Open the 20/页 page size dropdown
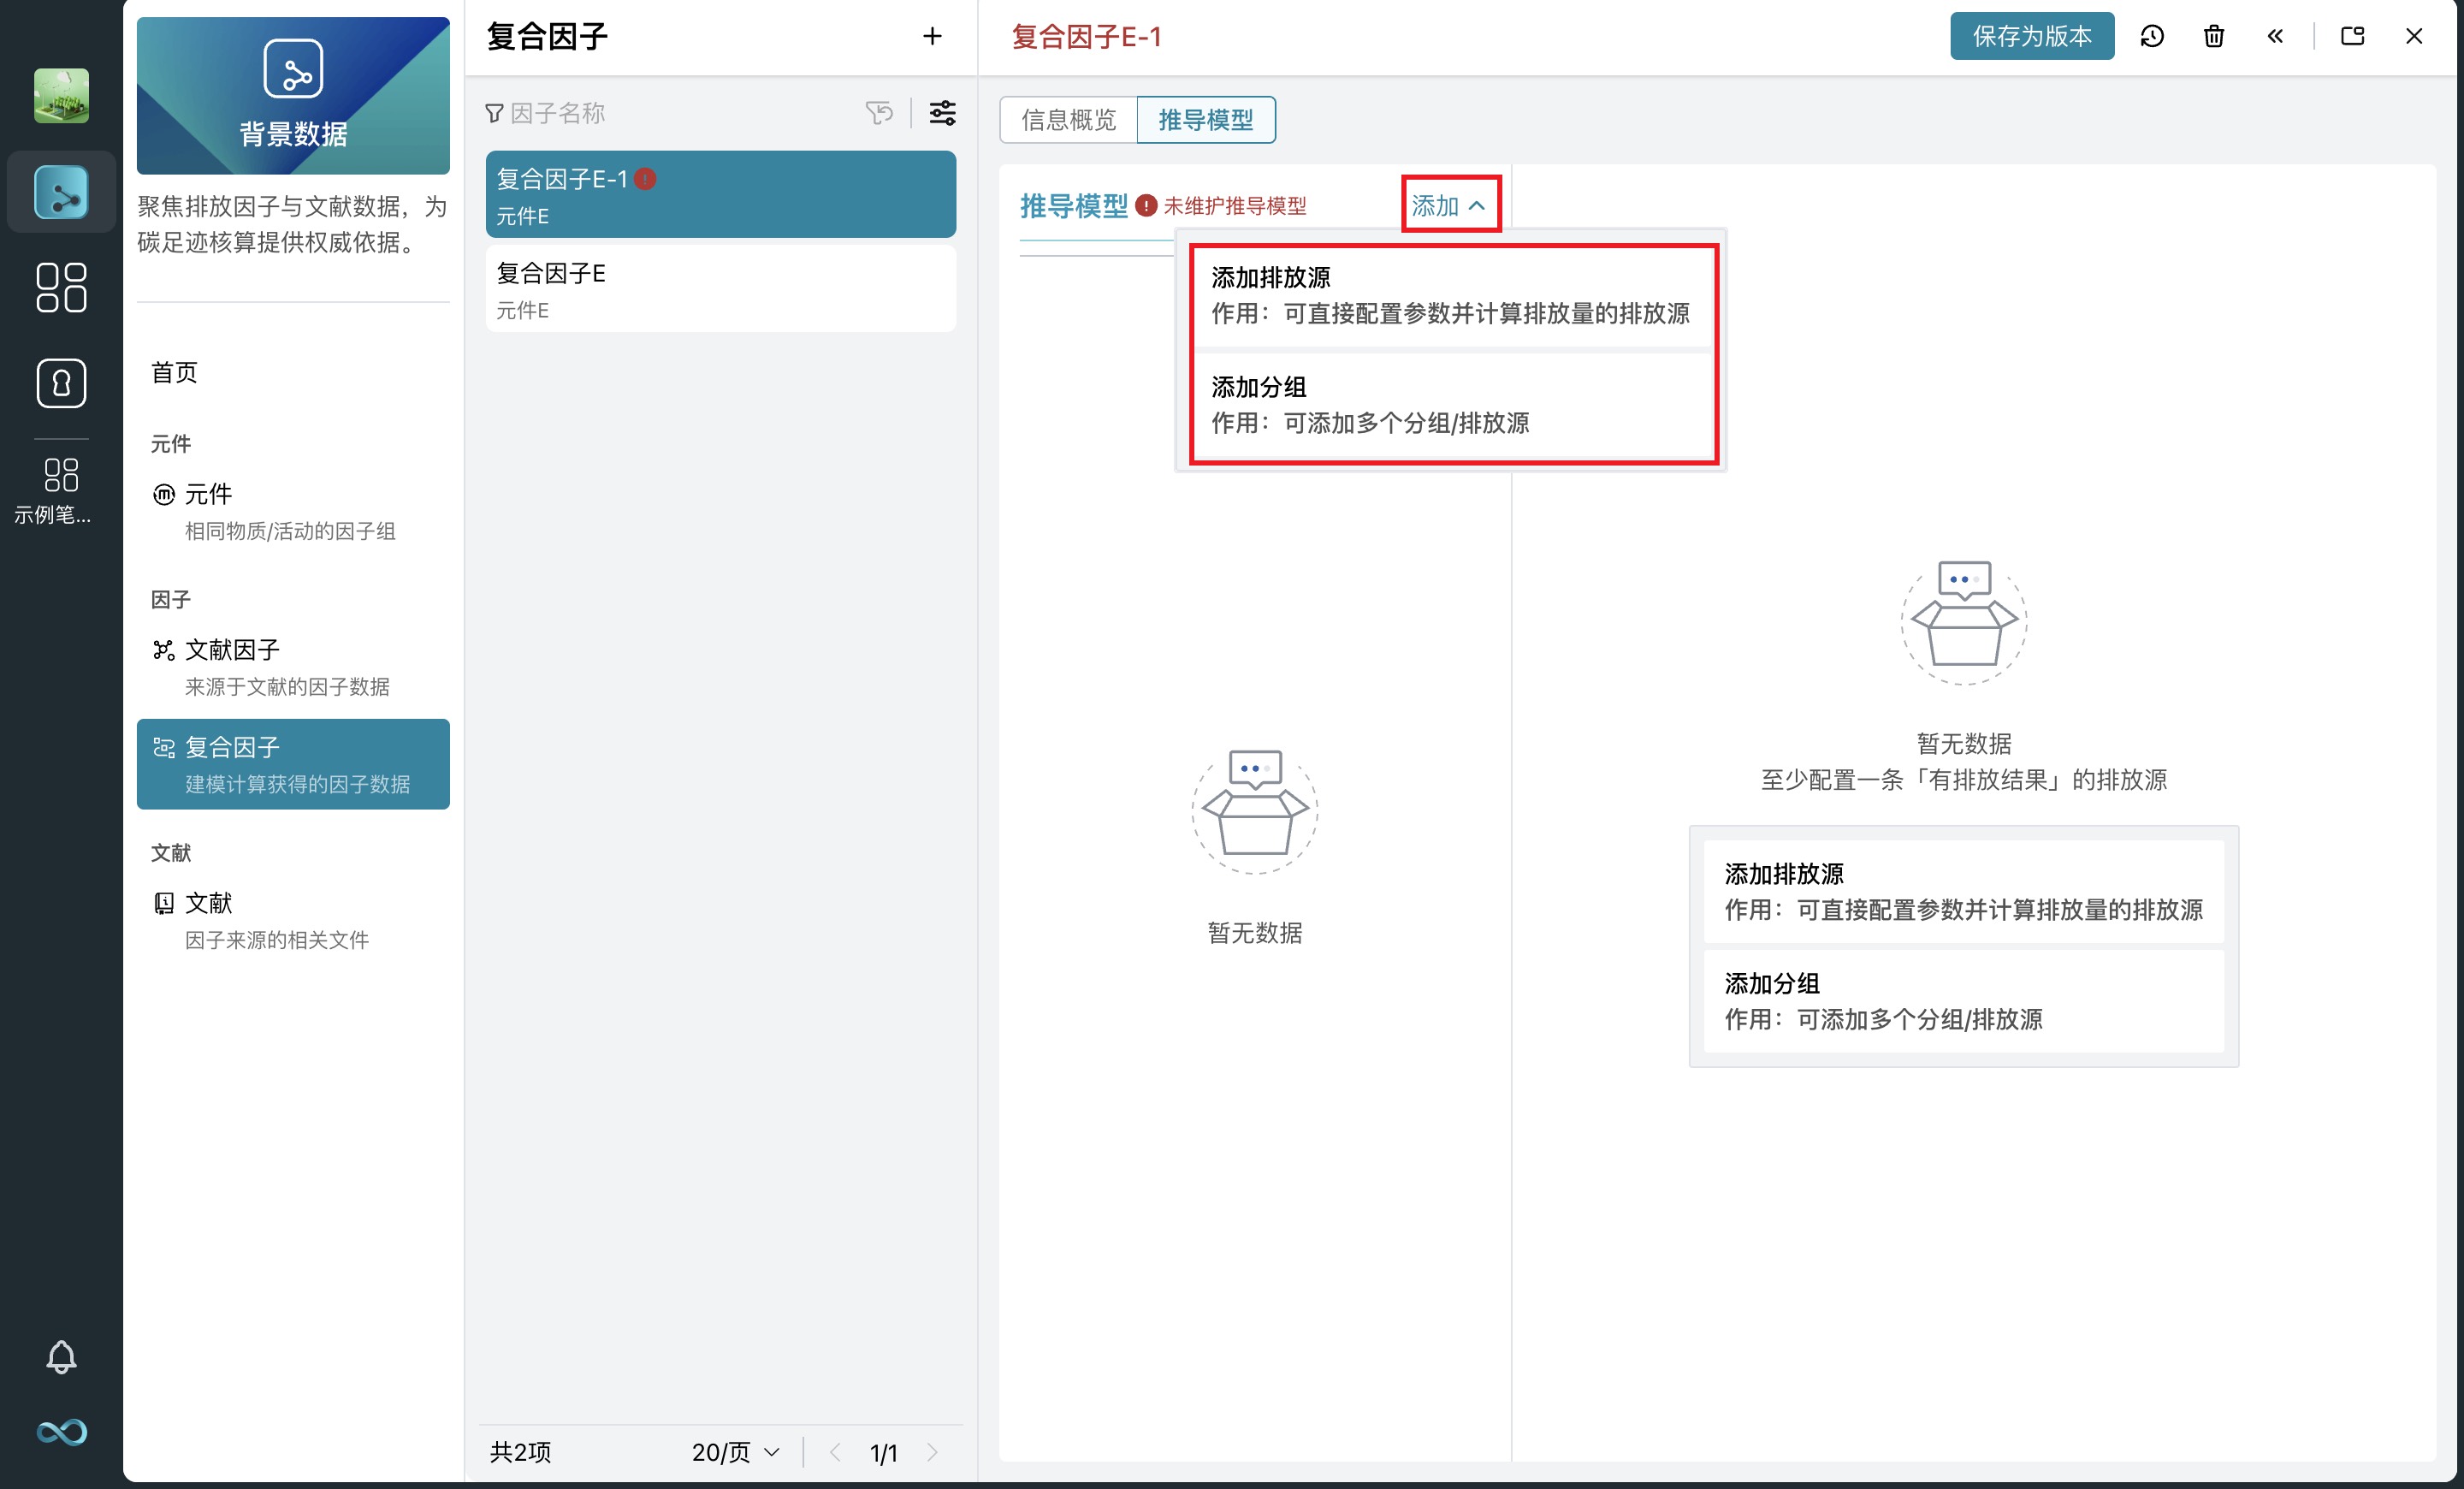This screenshot has width=2464, height=1489. tap(735, 1451)
